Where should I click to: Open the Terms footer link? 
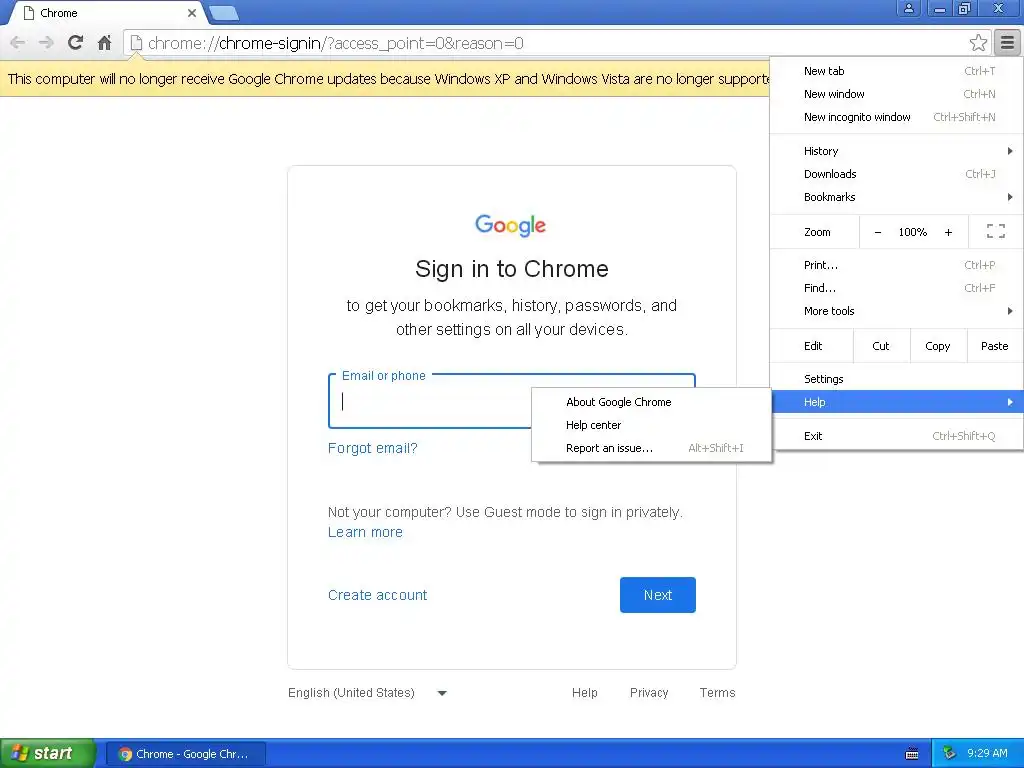point(717,692)
